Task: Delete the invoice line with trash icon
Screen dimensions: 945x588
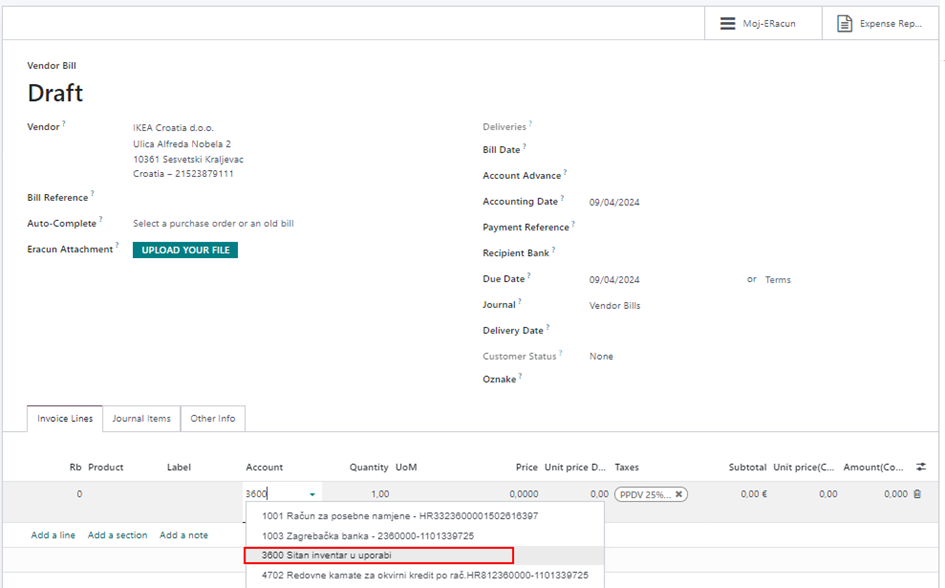Action: [917, 494]
